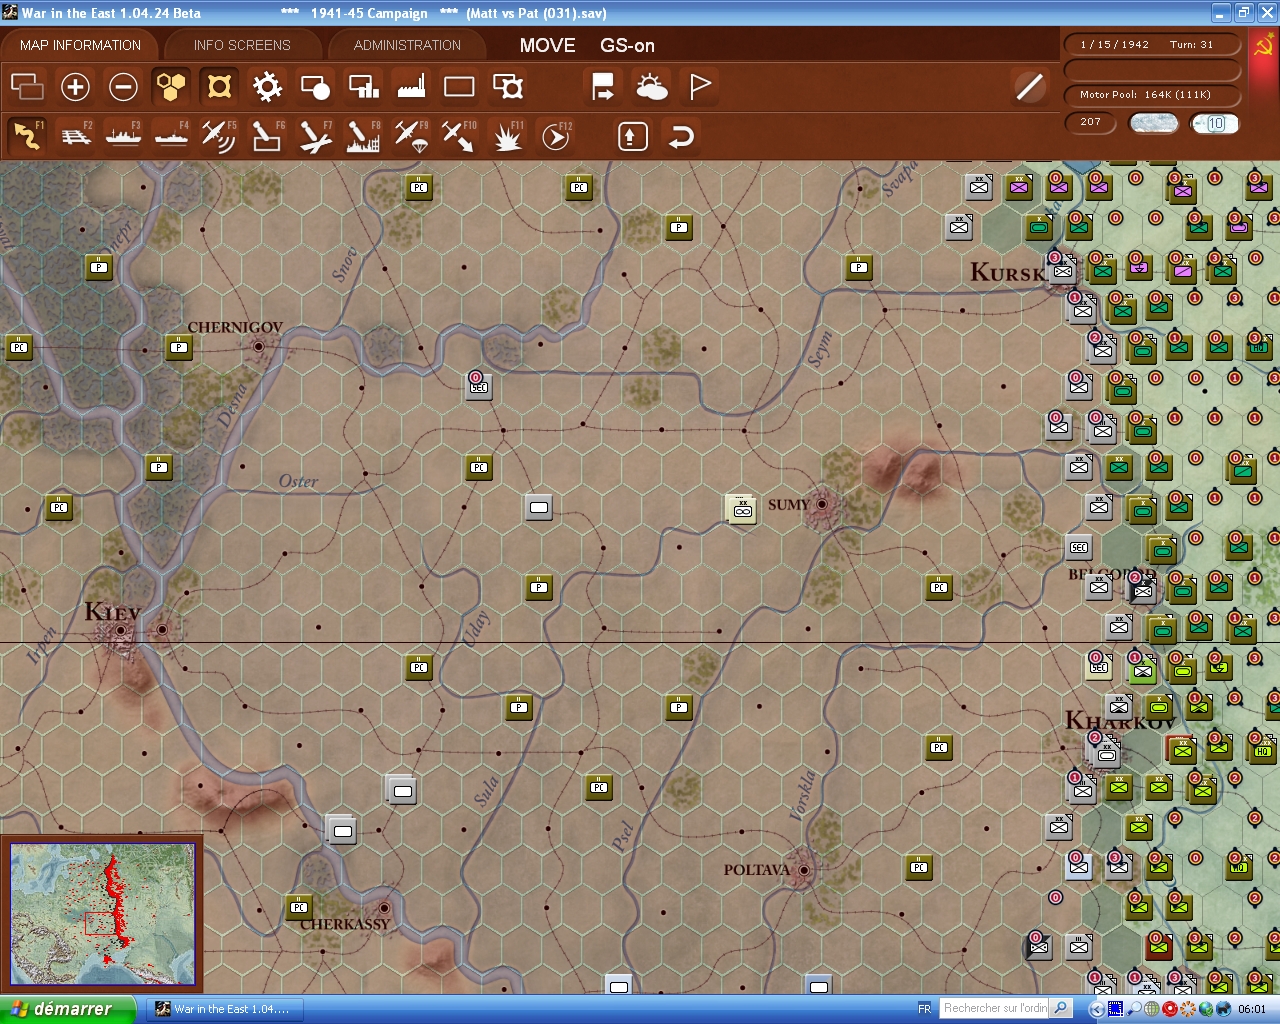Click the overview minimap
This screenshot has width=1280, height=1024.
[102, 912]
